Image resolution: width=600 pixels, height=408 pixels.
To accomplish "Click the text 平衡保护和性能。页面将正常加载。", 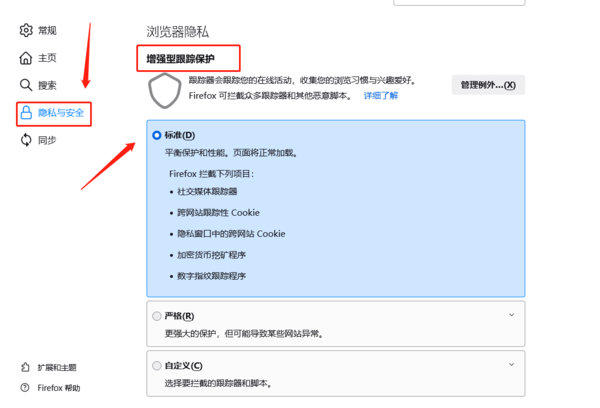I will coord(231,153).
